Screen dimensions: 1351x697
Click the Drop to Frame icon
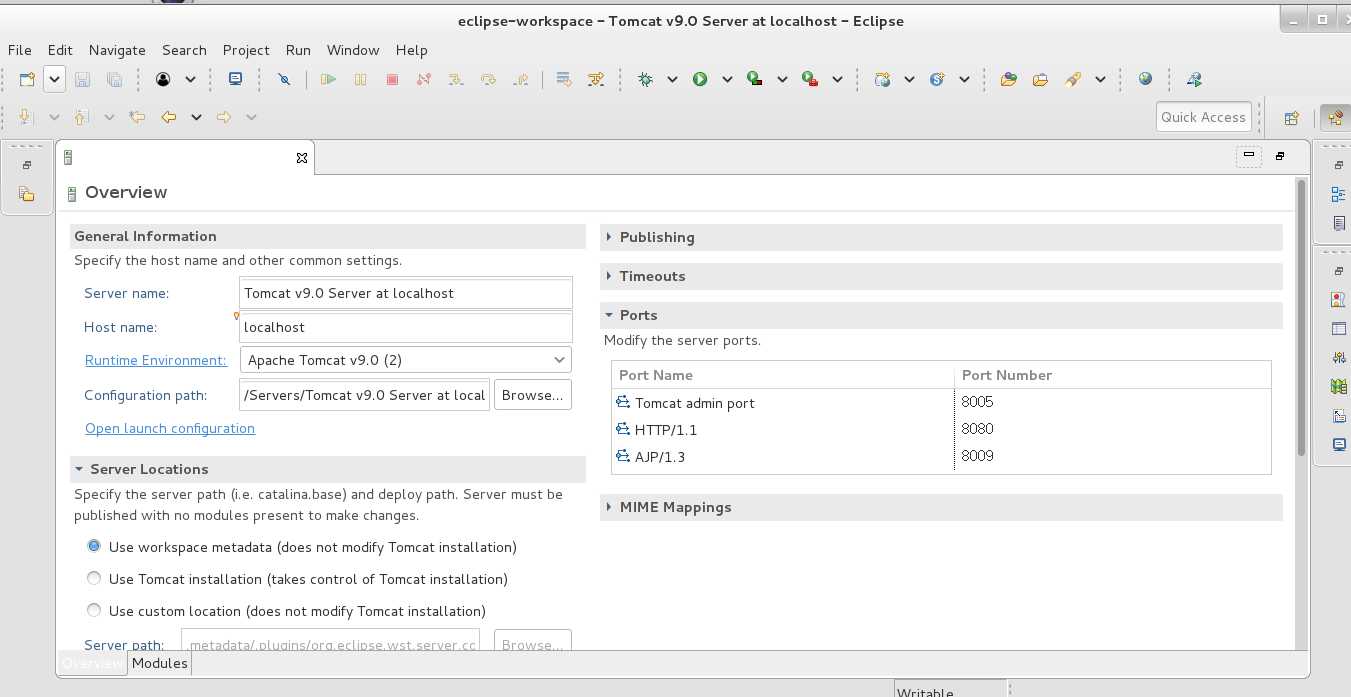[x=564, y=79]
